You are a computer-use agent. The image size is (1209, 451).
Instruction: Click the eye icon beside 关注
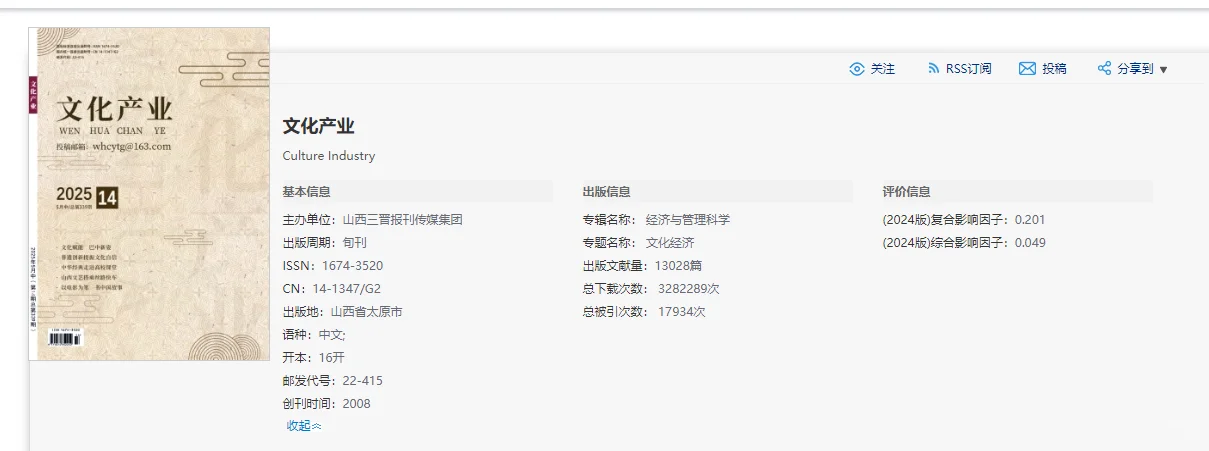pyautogui.click(x=856, y=69)
